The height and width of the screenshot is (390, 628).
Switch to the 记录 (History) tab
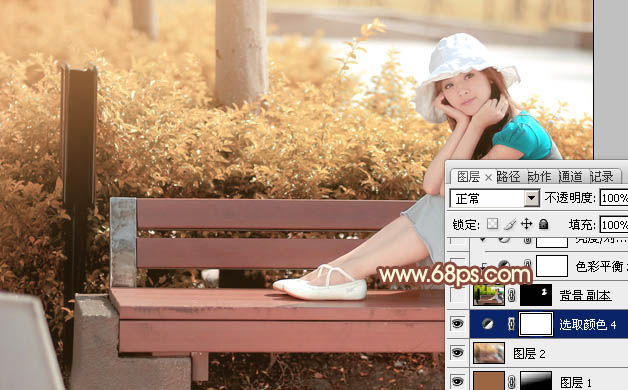pyautogui.click(x=602, y=177)
